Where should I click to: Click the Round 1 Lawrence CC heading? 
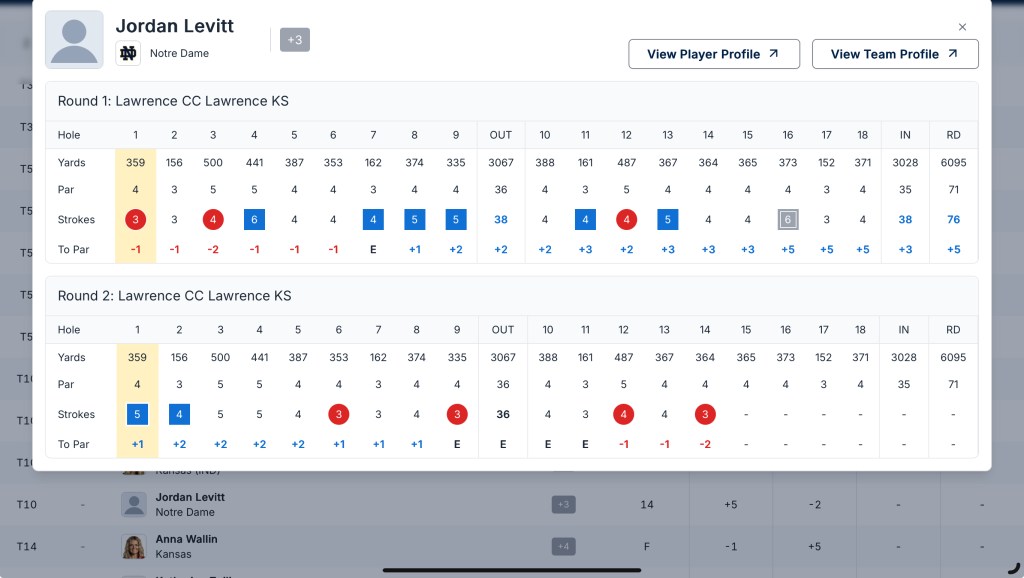click(x=173, y=101)
